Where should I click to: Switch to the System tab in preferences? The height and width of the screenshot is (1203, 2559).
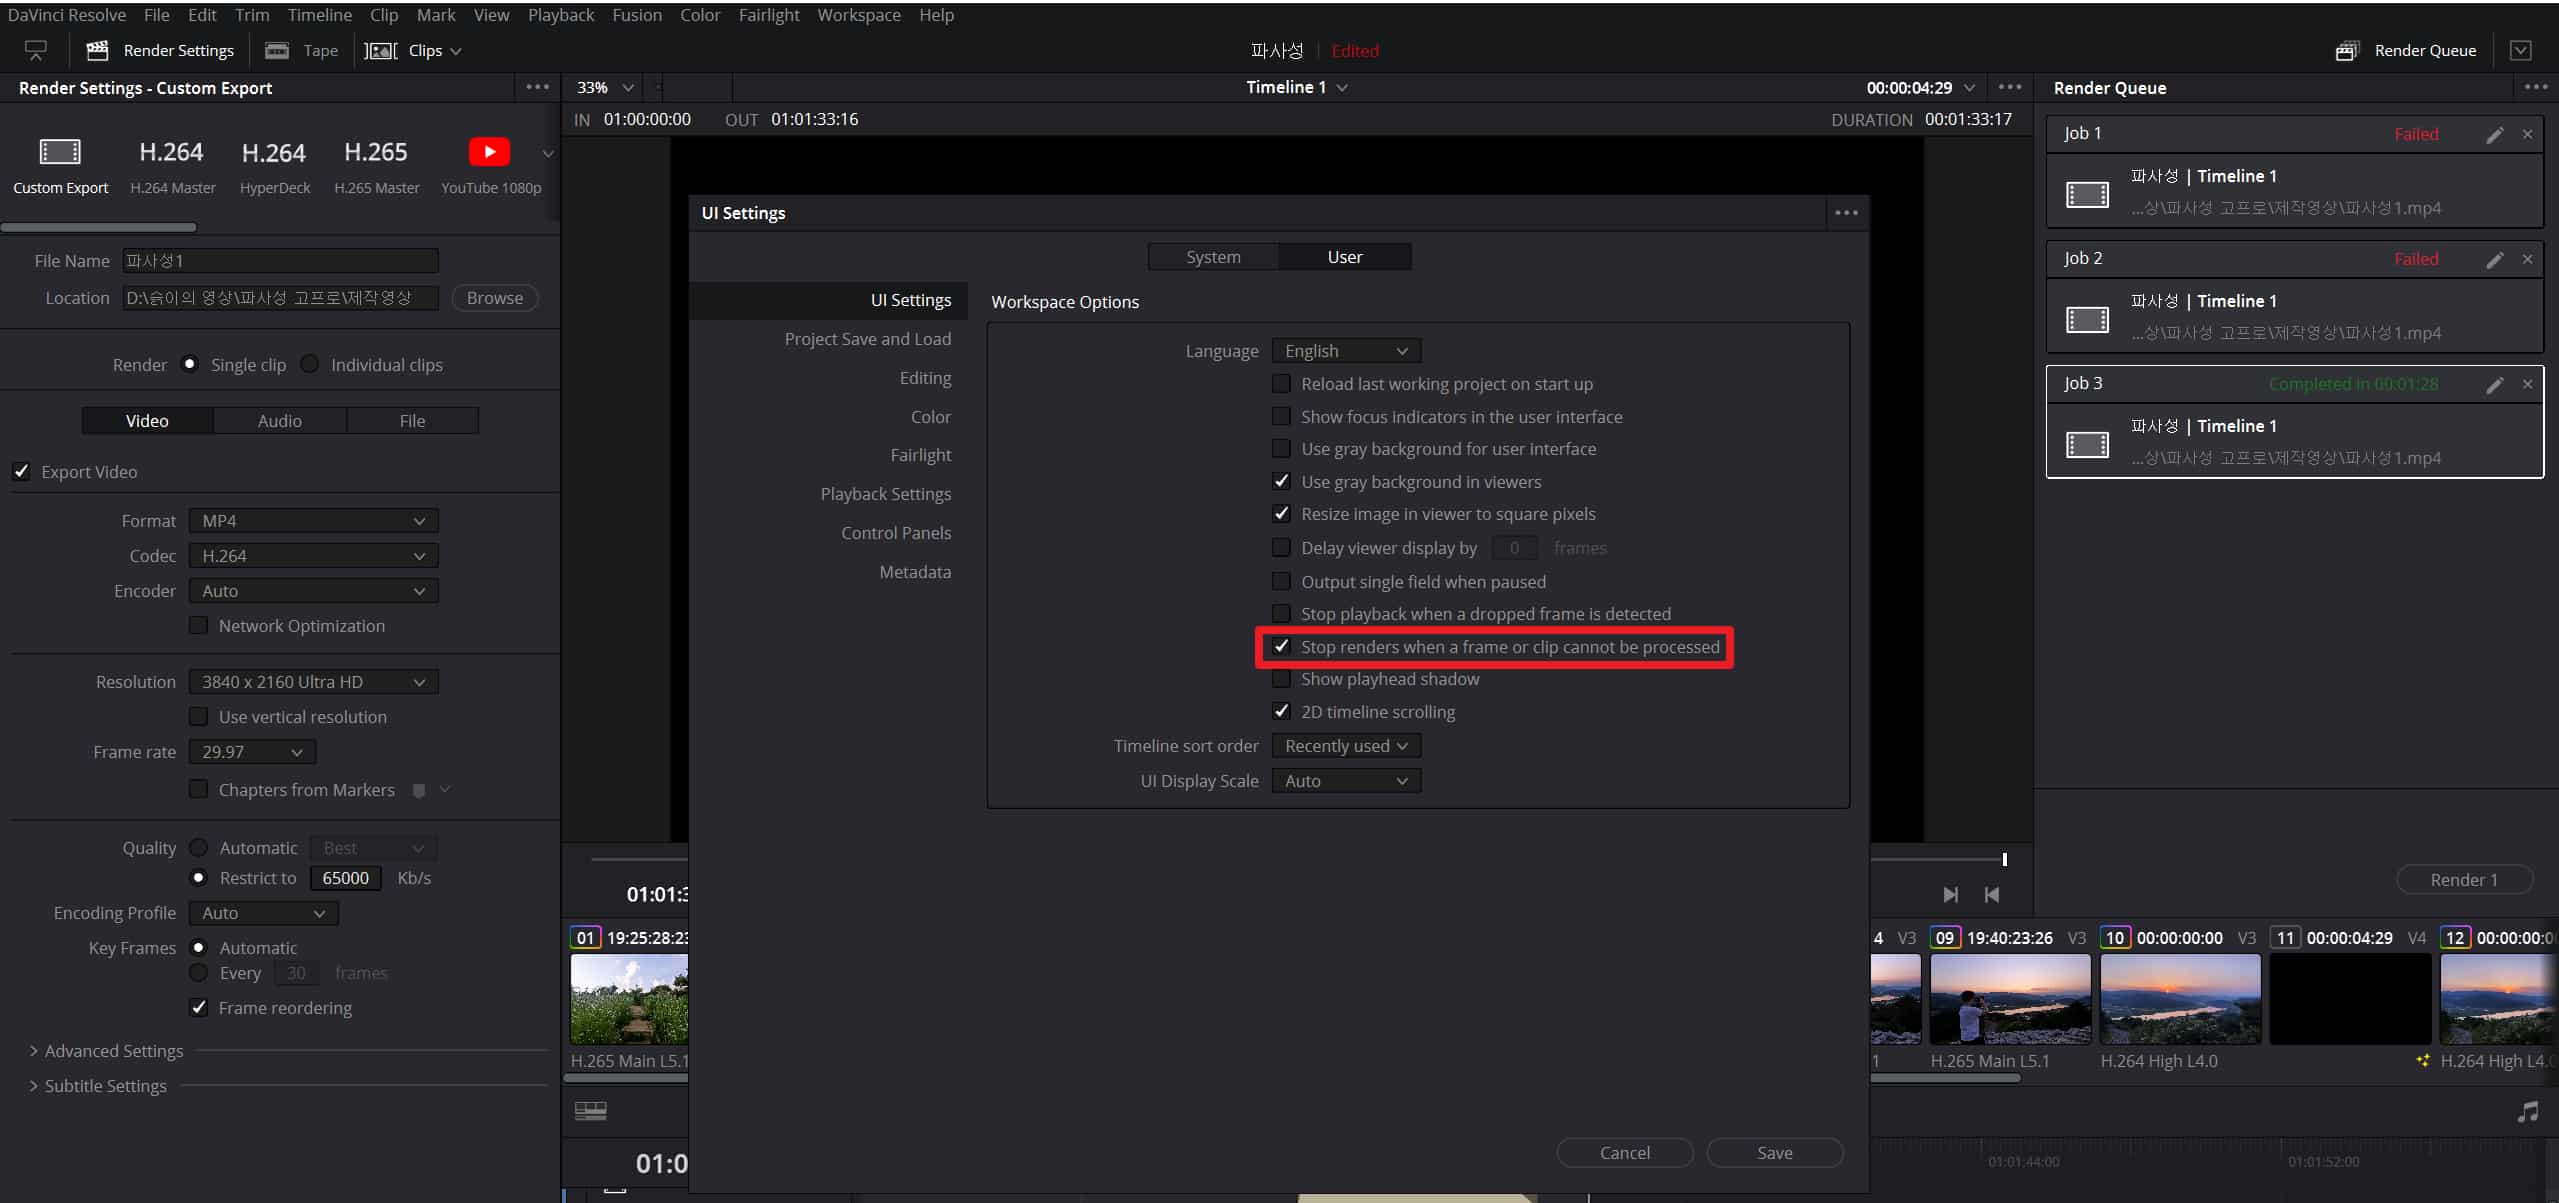(1213, 257)
